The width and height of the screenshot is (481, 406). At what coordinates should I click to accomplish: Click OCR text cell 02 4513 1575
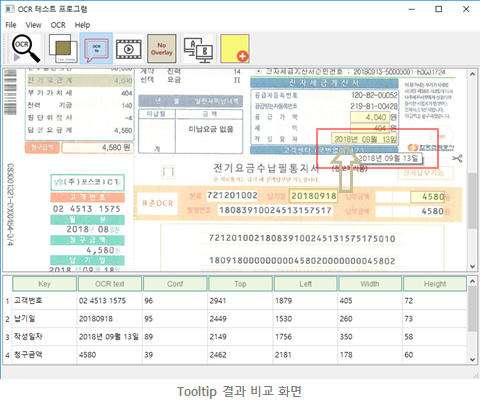point(110,301)
